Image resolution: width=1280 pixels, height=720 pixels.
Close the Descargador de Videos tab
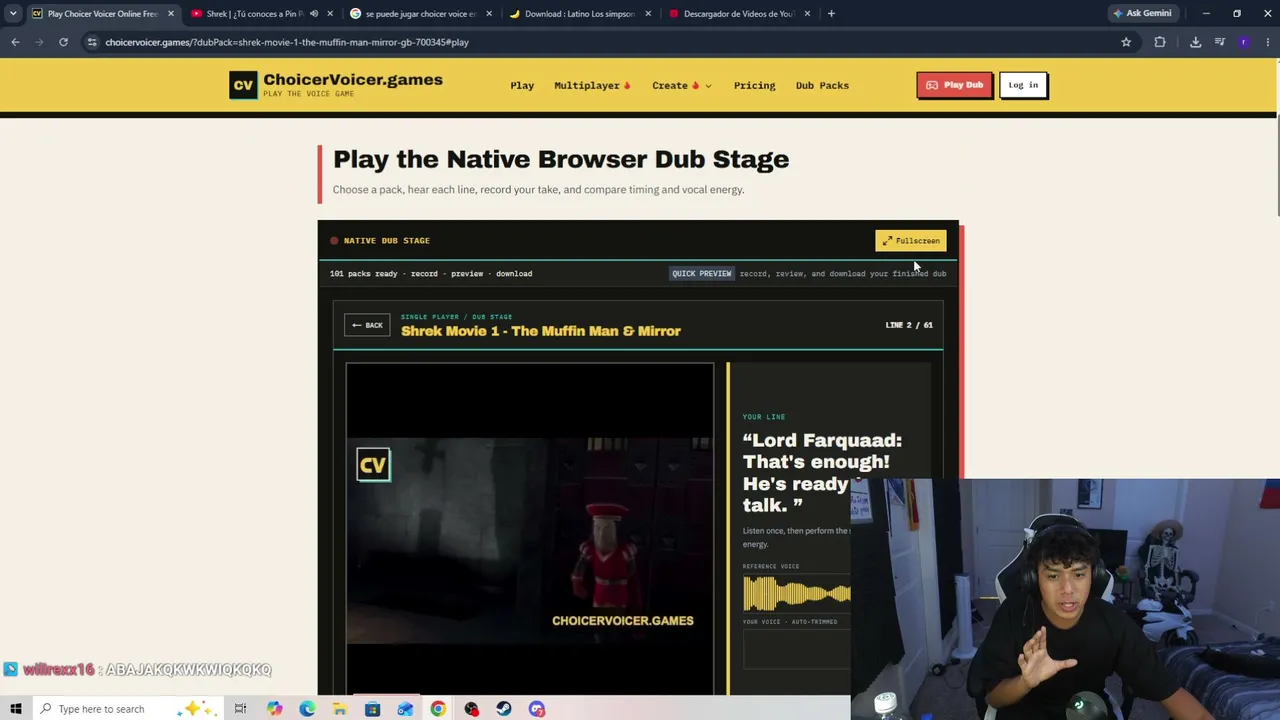(807, 14)
